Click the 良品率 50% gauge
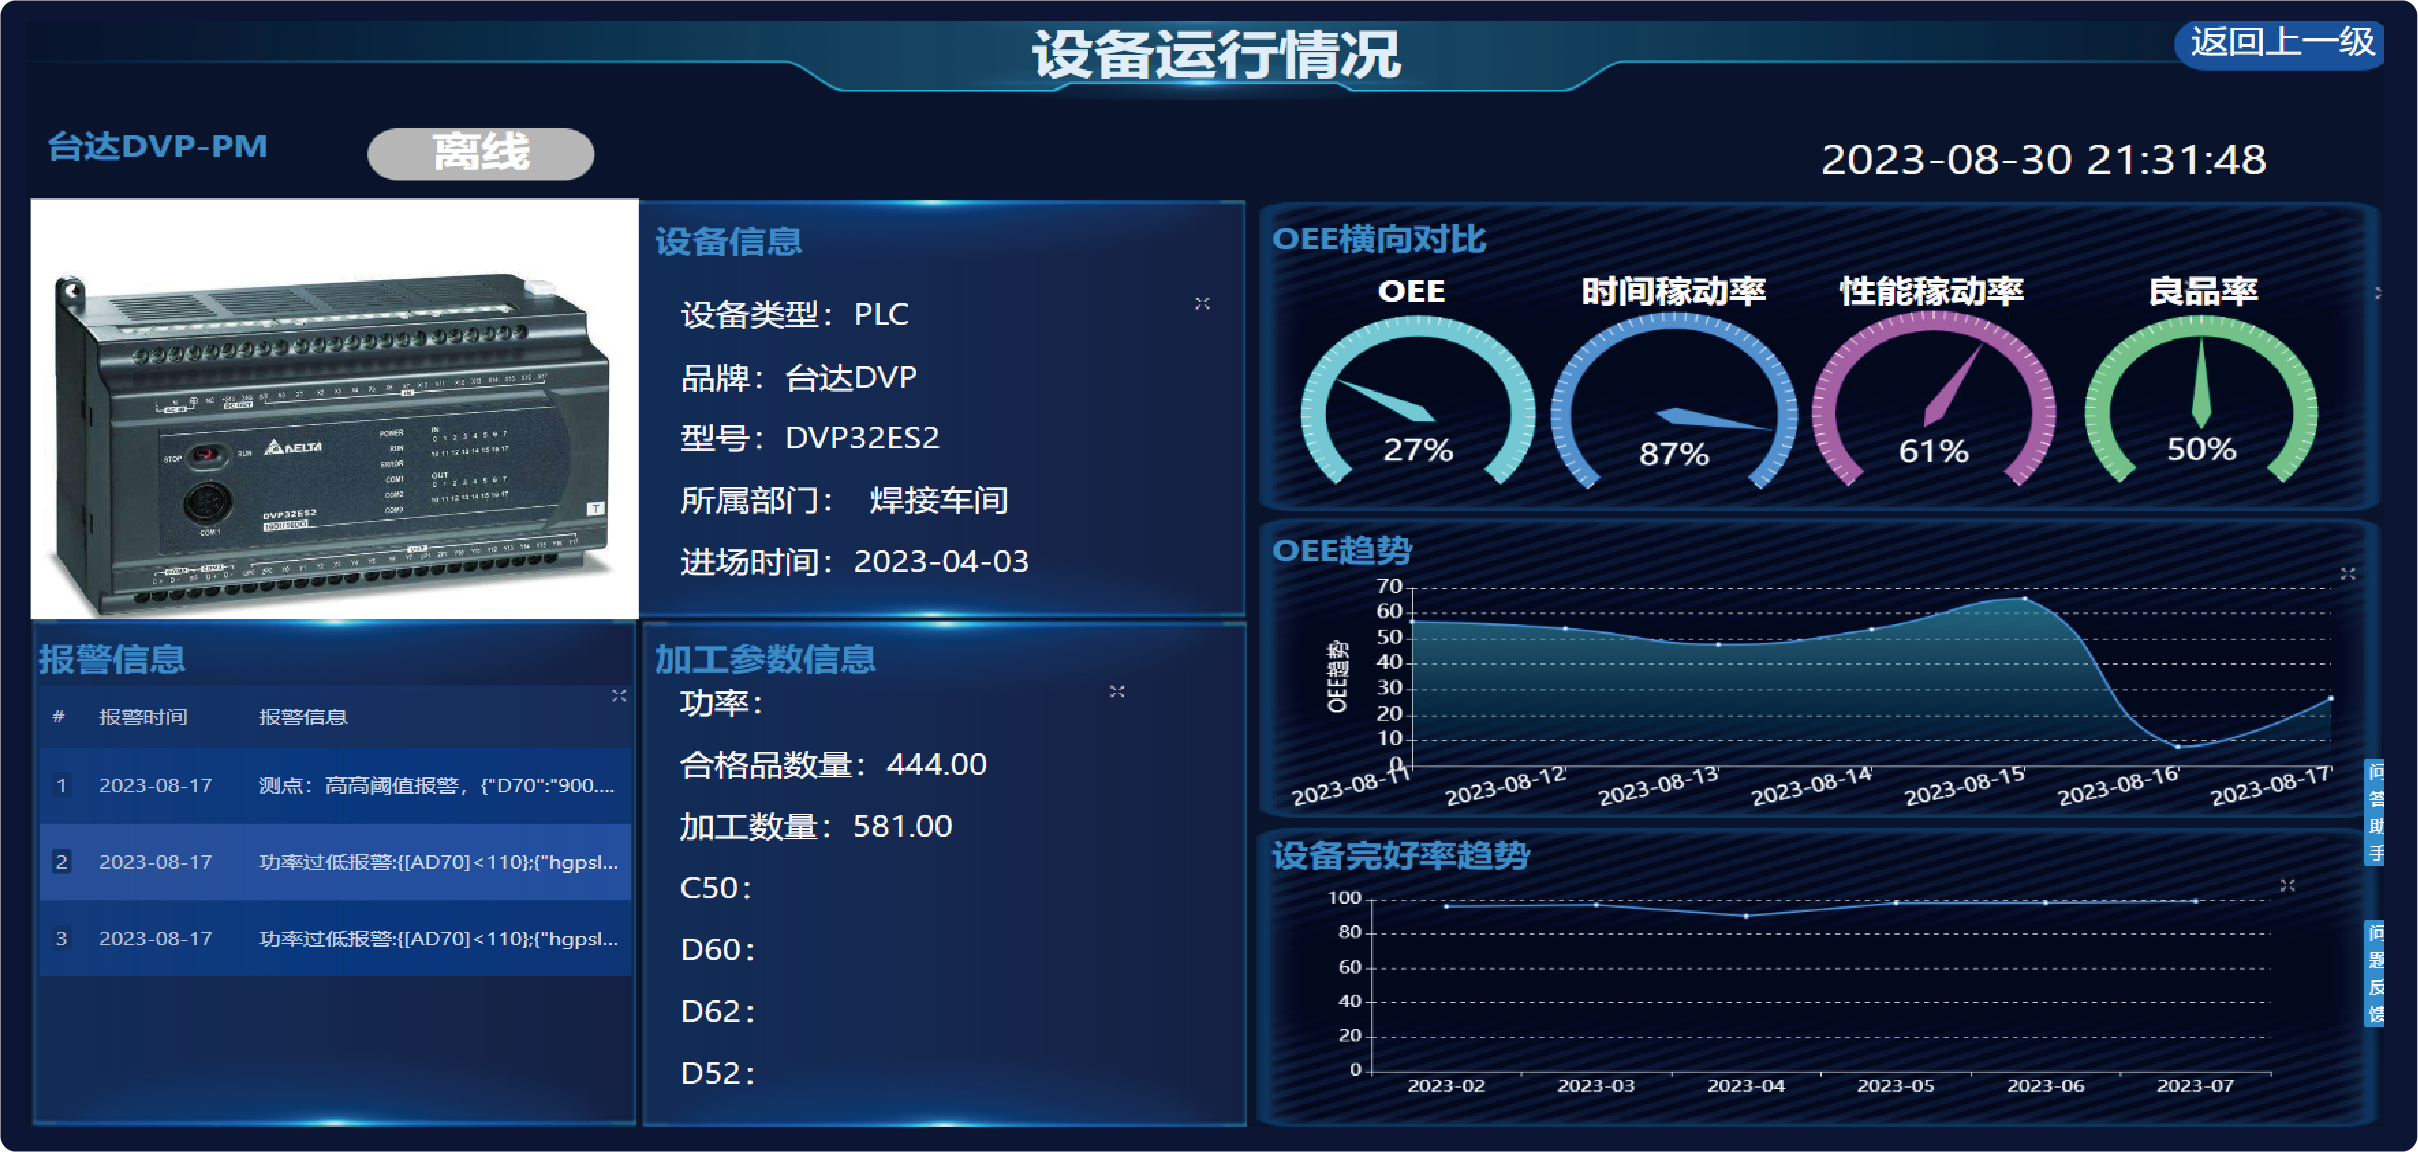The width and height of the screenshot is (2418, 1152). tap(2201, 400)
